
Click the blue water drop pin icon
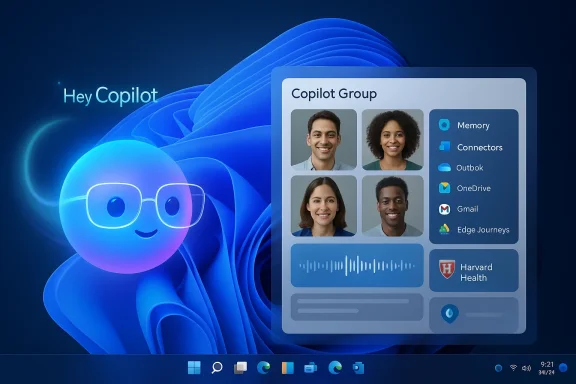coord(450,313)
